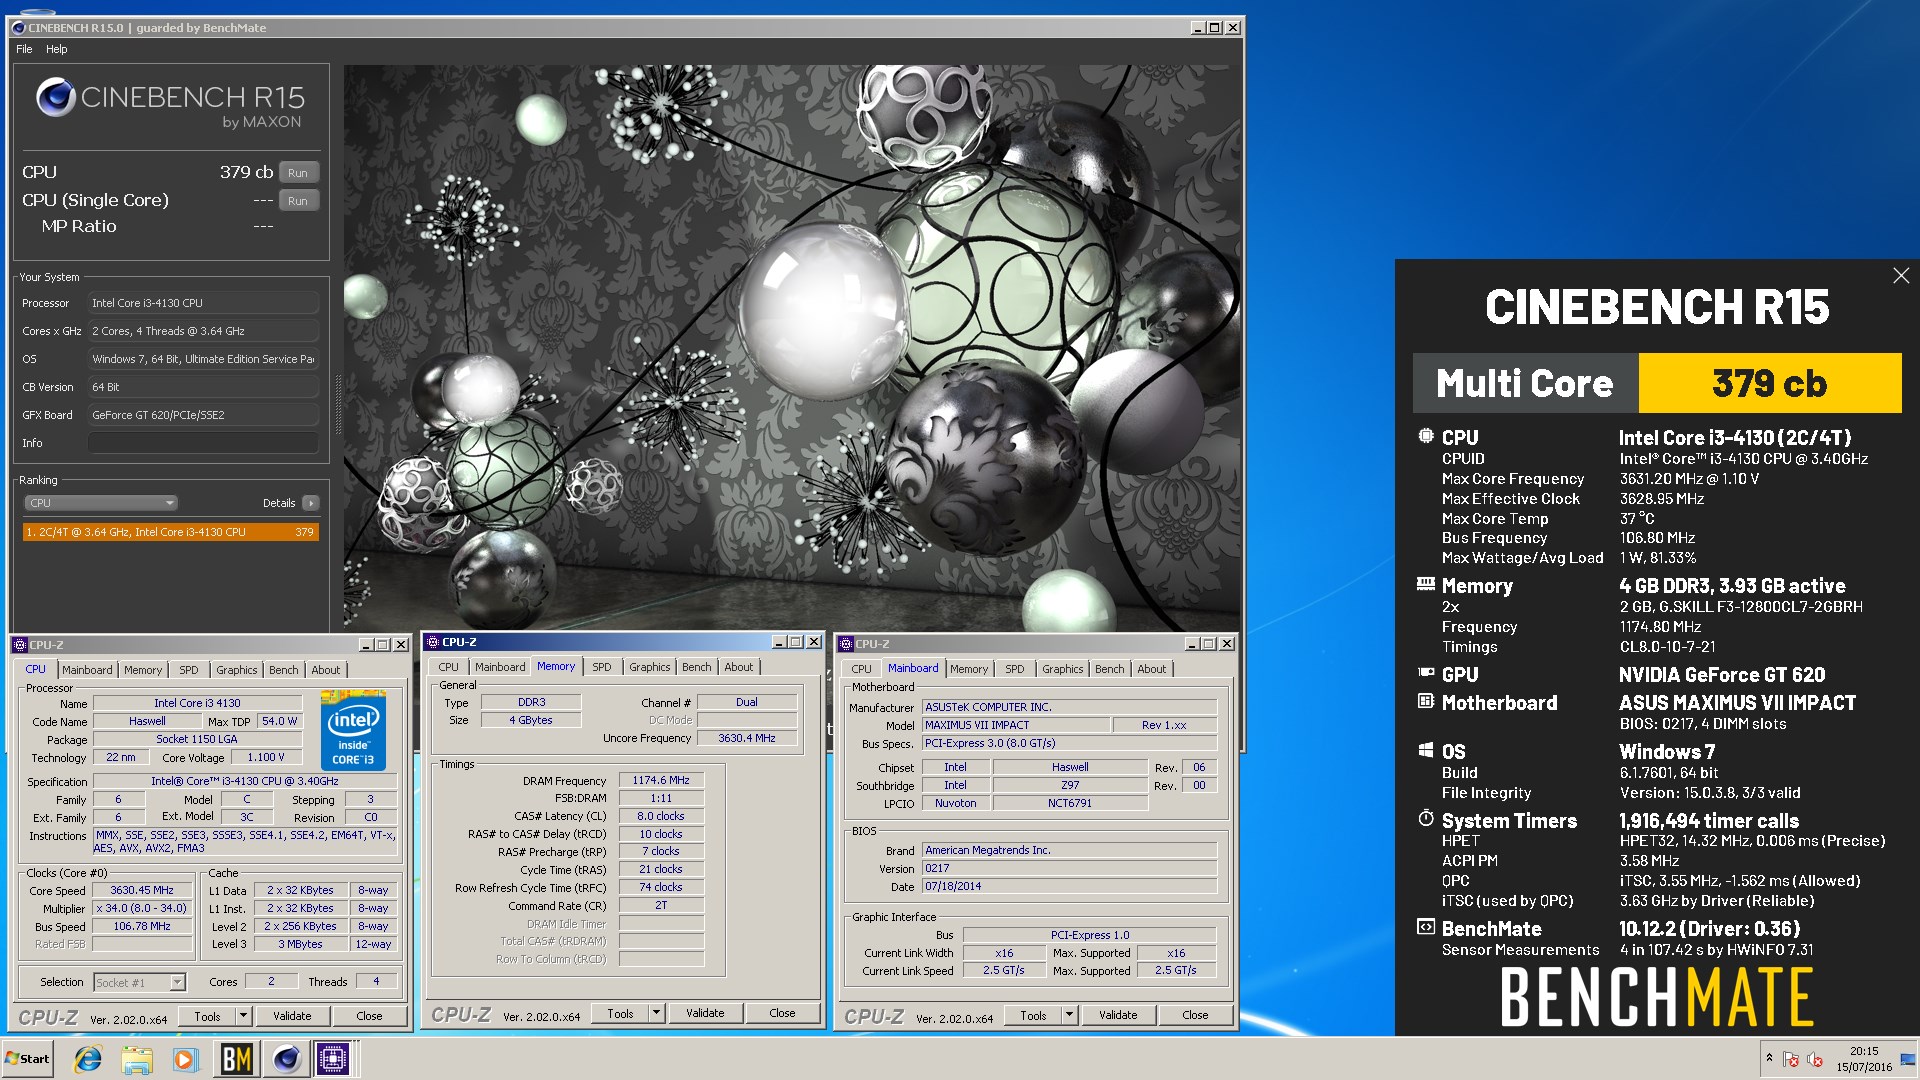Click the BenchMate section icon in panel
This screenshot has width=1920, height=1080.
[1426, 927]
